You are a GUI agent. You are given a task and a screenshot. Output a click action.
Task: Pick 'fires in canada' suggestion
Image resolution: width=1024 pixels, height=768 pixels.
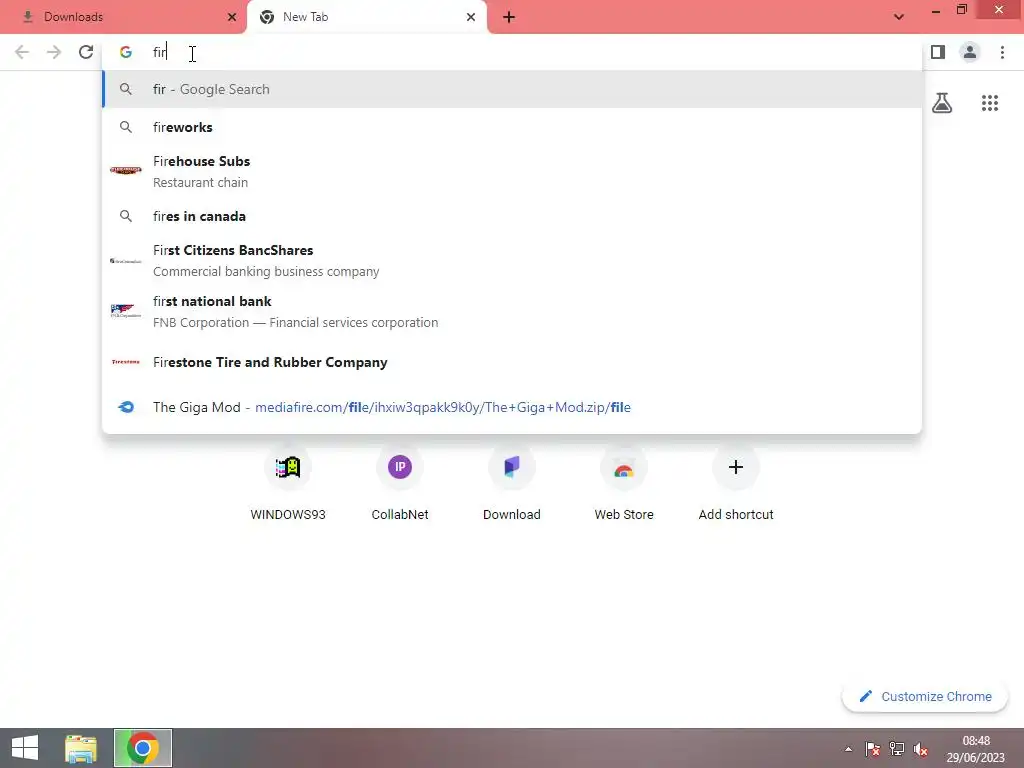[512, 216]
